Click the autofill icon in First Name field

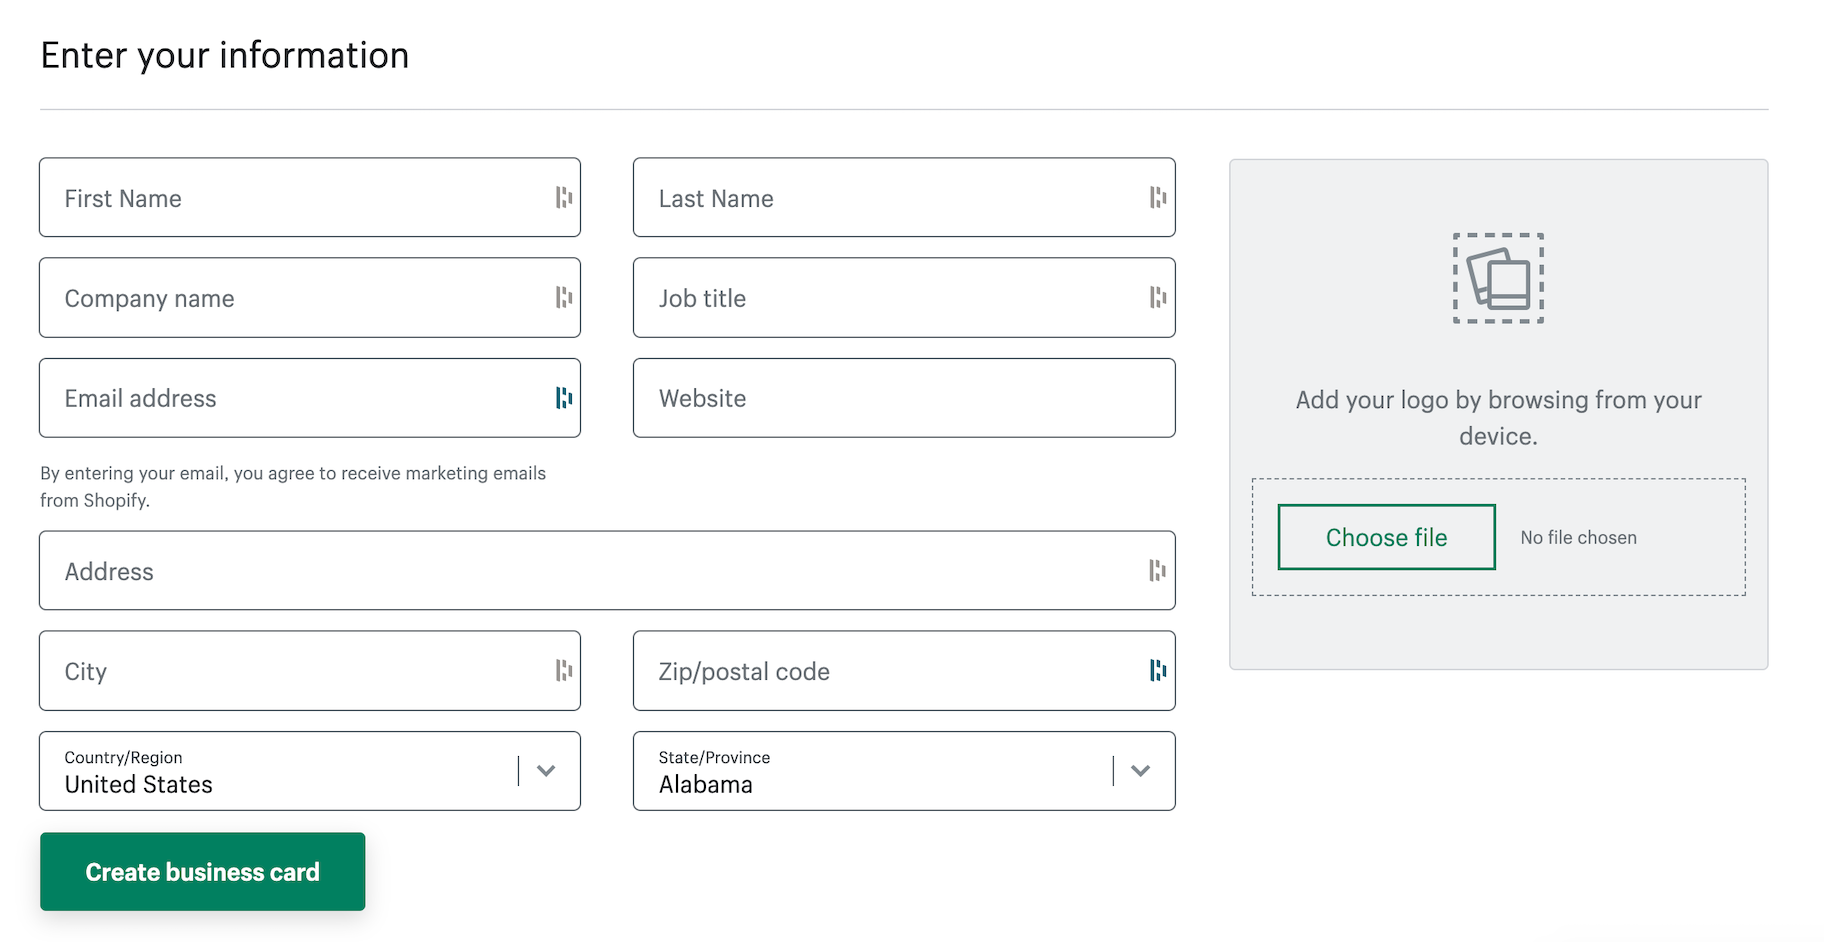pyautogui.click(x=564, y=198)
